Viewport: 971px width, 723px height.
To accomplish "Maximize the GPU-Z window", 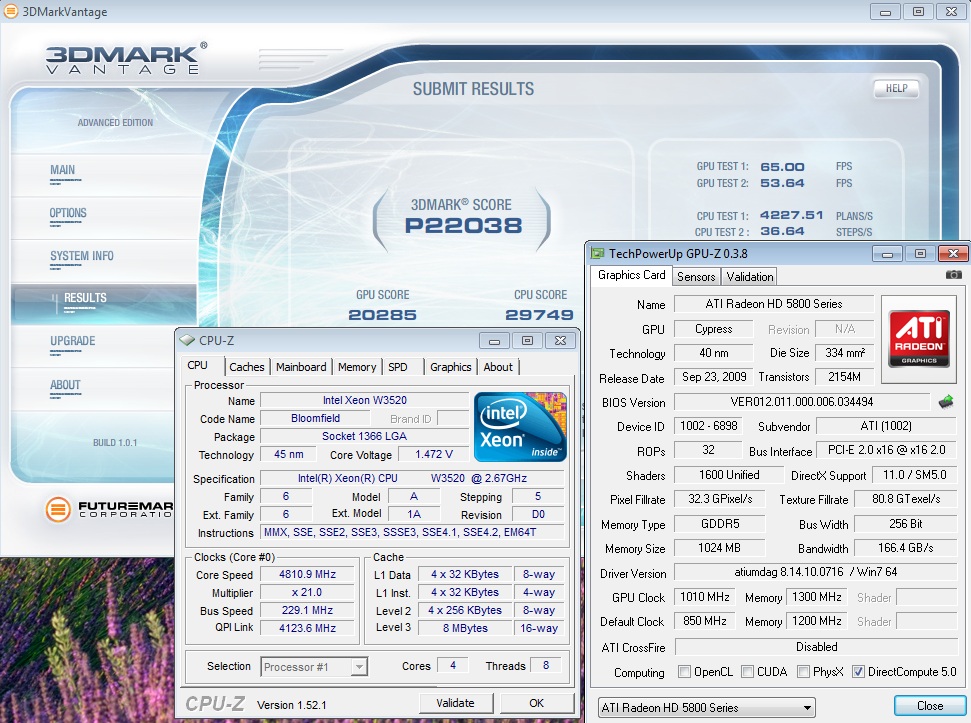I will [x=920, y=253].
